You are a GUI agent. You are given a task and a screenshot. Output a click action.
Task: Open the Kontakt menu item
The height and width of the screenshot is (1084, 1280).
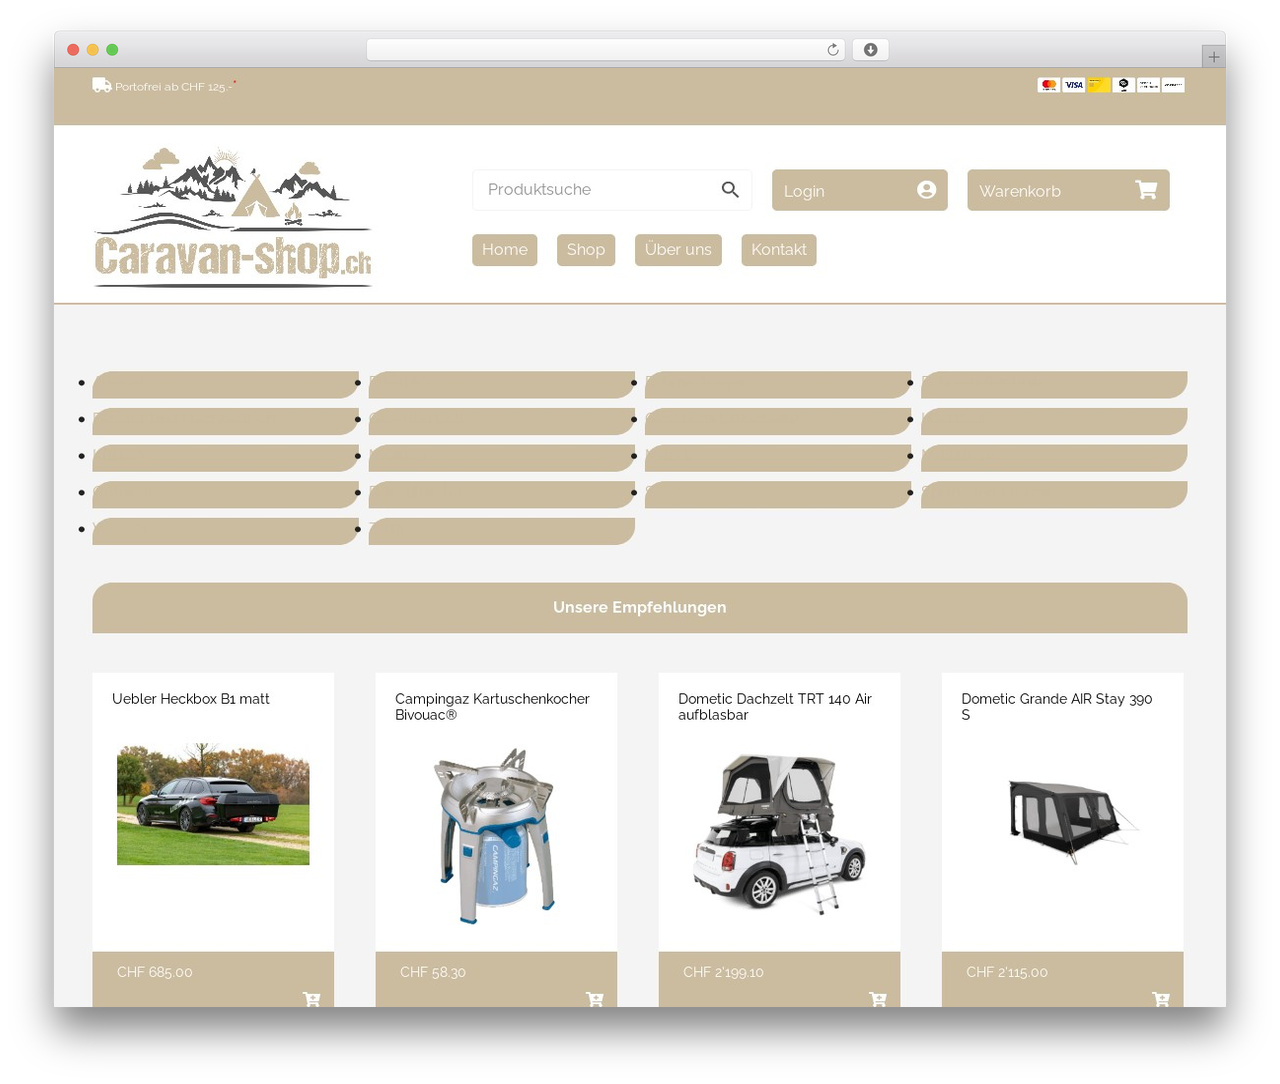[779, 250]
